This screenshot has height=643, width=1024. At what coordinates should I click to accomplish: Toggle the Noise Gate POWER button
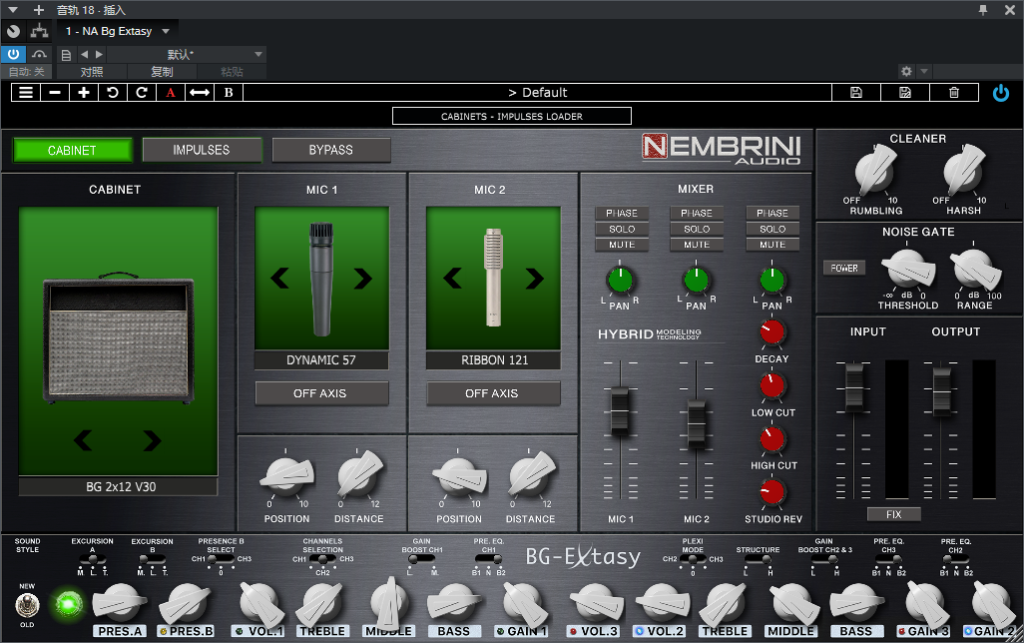click(844, 268)
